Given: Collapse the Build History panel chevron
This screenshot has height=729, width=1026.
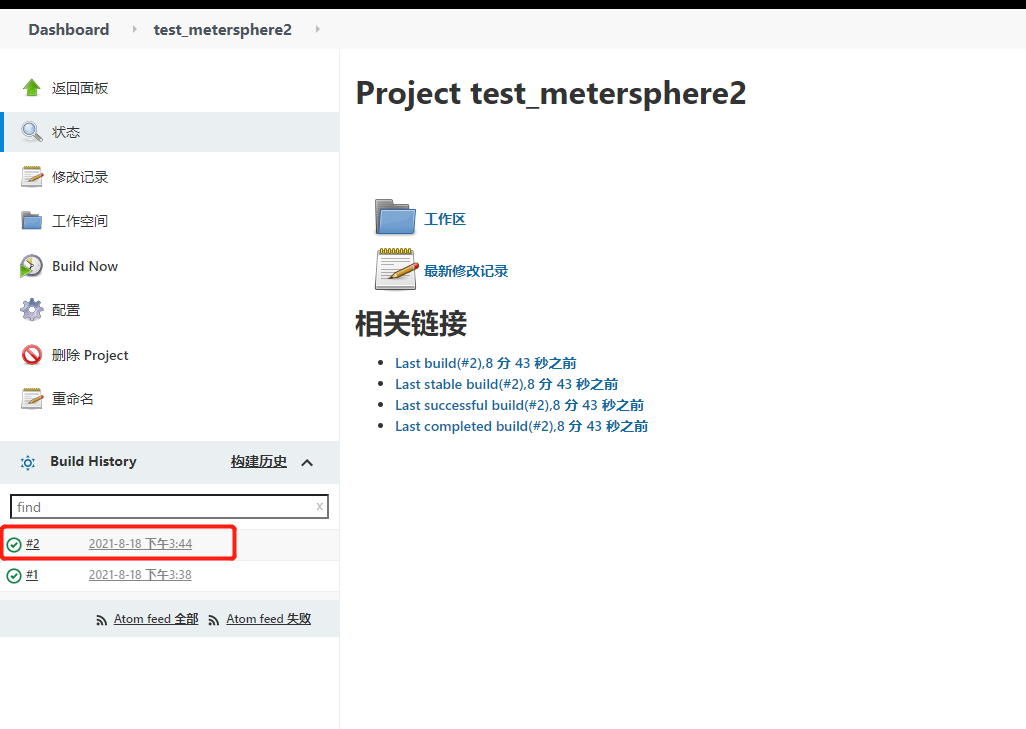Looking at the screenshot, I should click(x=308, y=462).
